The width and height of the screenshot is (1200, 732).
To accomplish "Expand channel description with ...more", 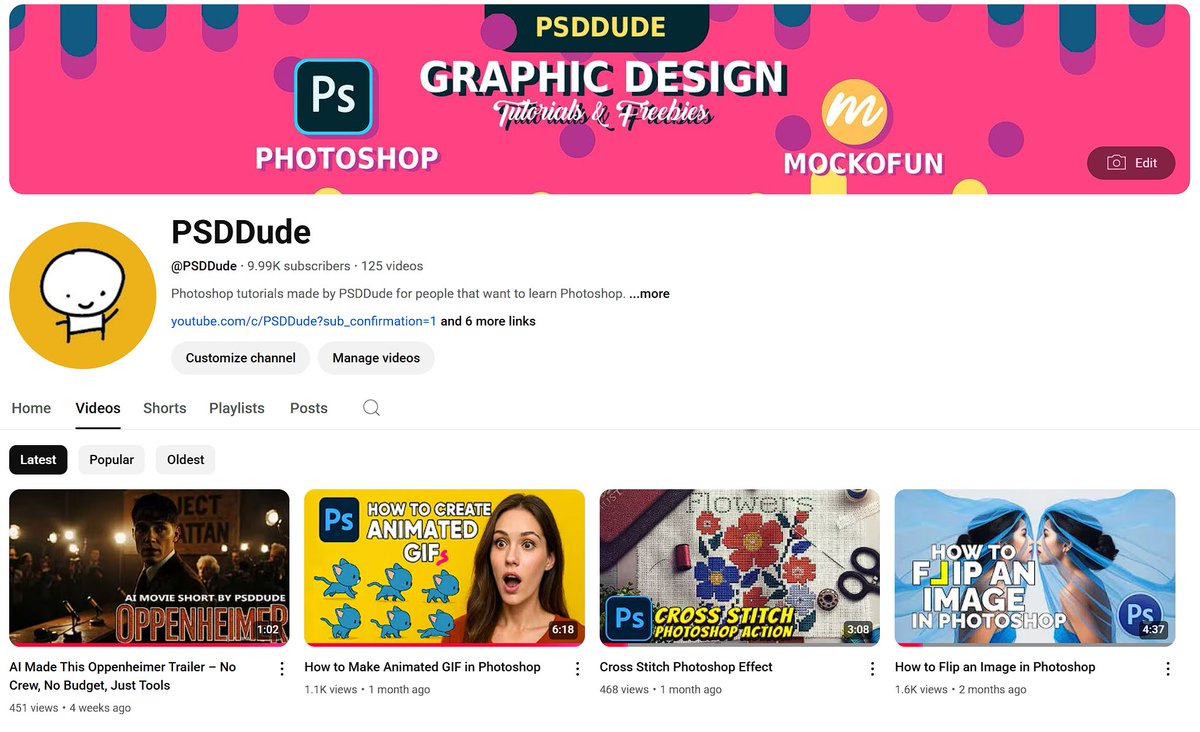I will pos(649,294).
